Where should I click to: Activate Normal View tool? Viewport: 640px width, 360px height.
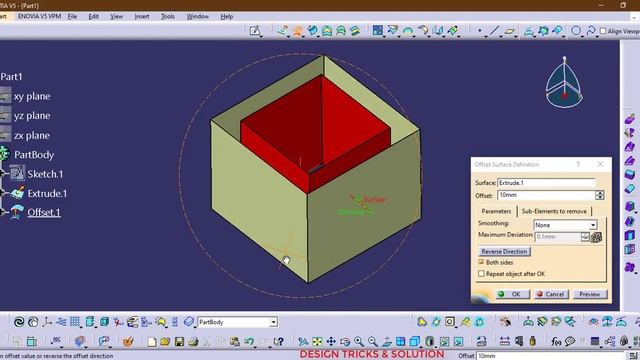click(x=387, y=341)
